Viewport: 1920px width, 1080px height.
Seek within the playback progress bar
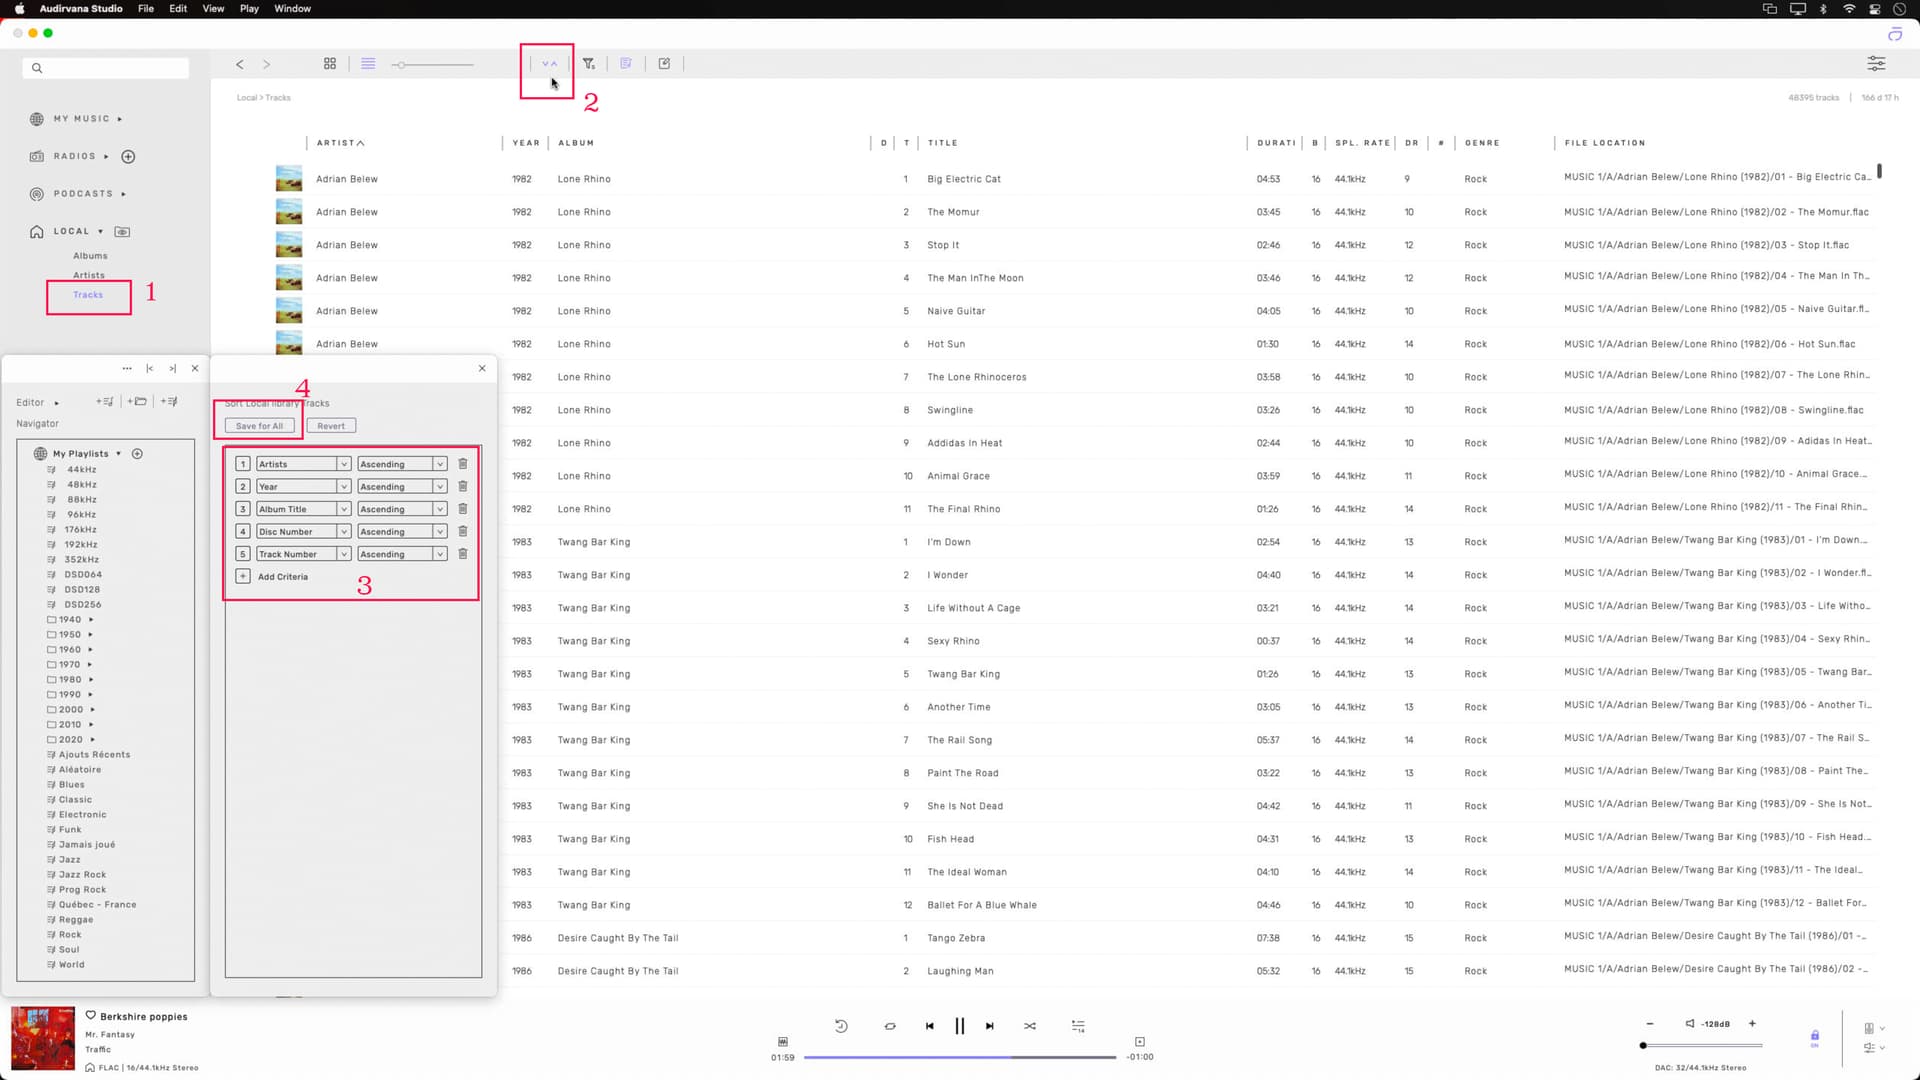coord(960,1057)
